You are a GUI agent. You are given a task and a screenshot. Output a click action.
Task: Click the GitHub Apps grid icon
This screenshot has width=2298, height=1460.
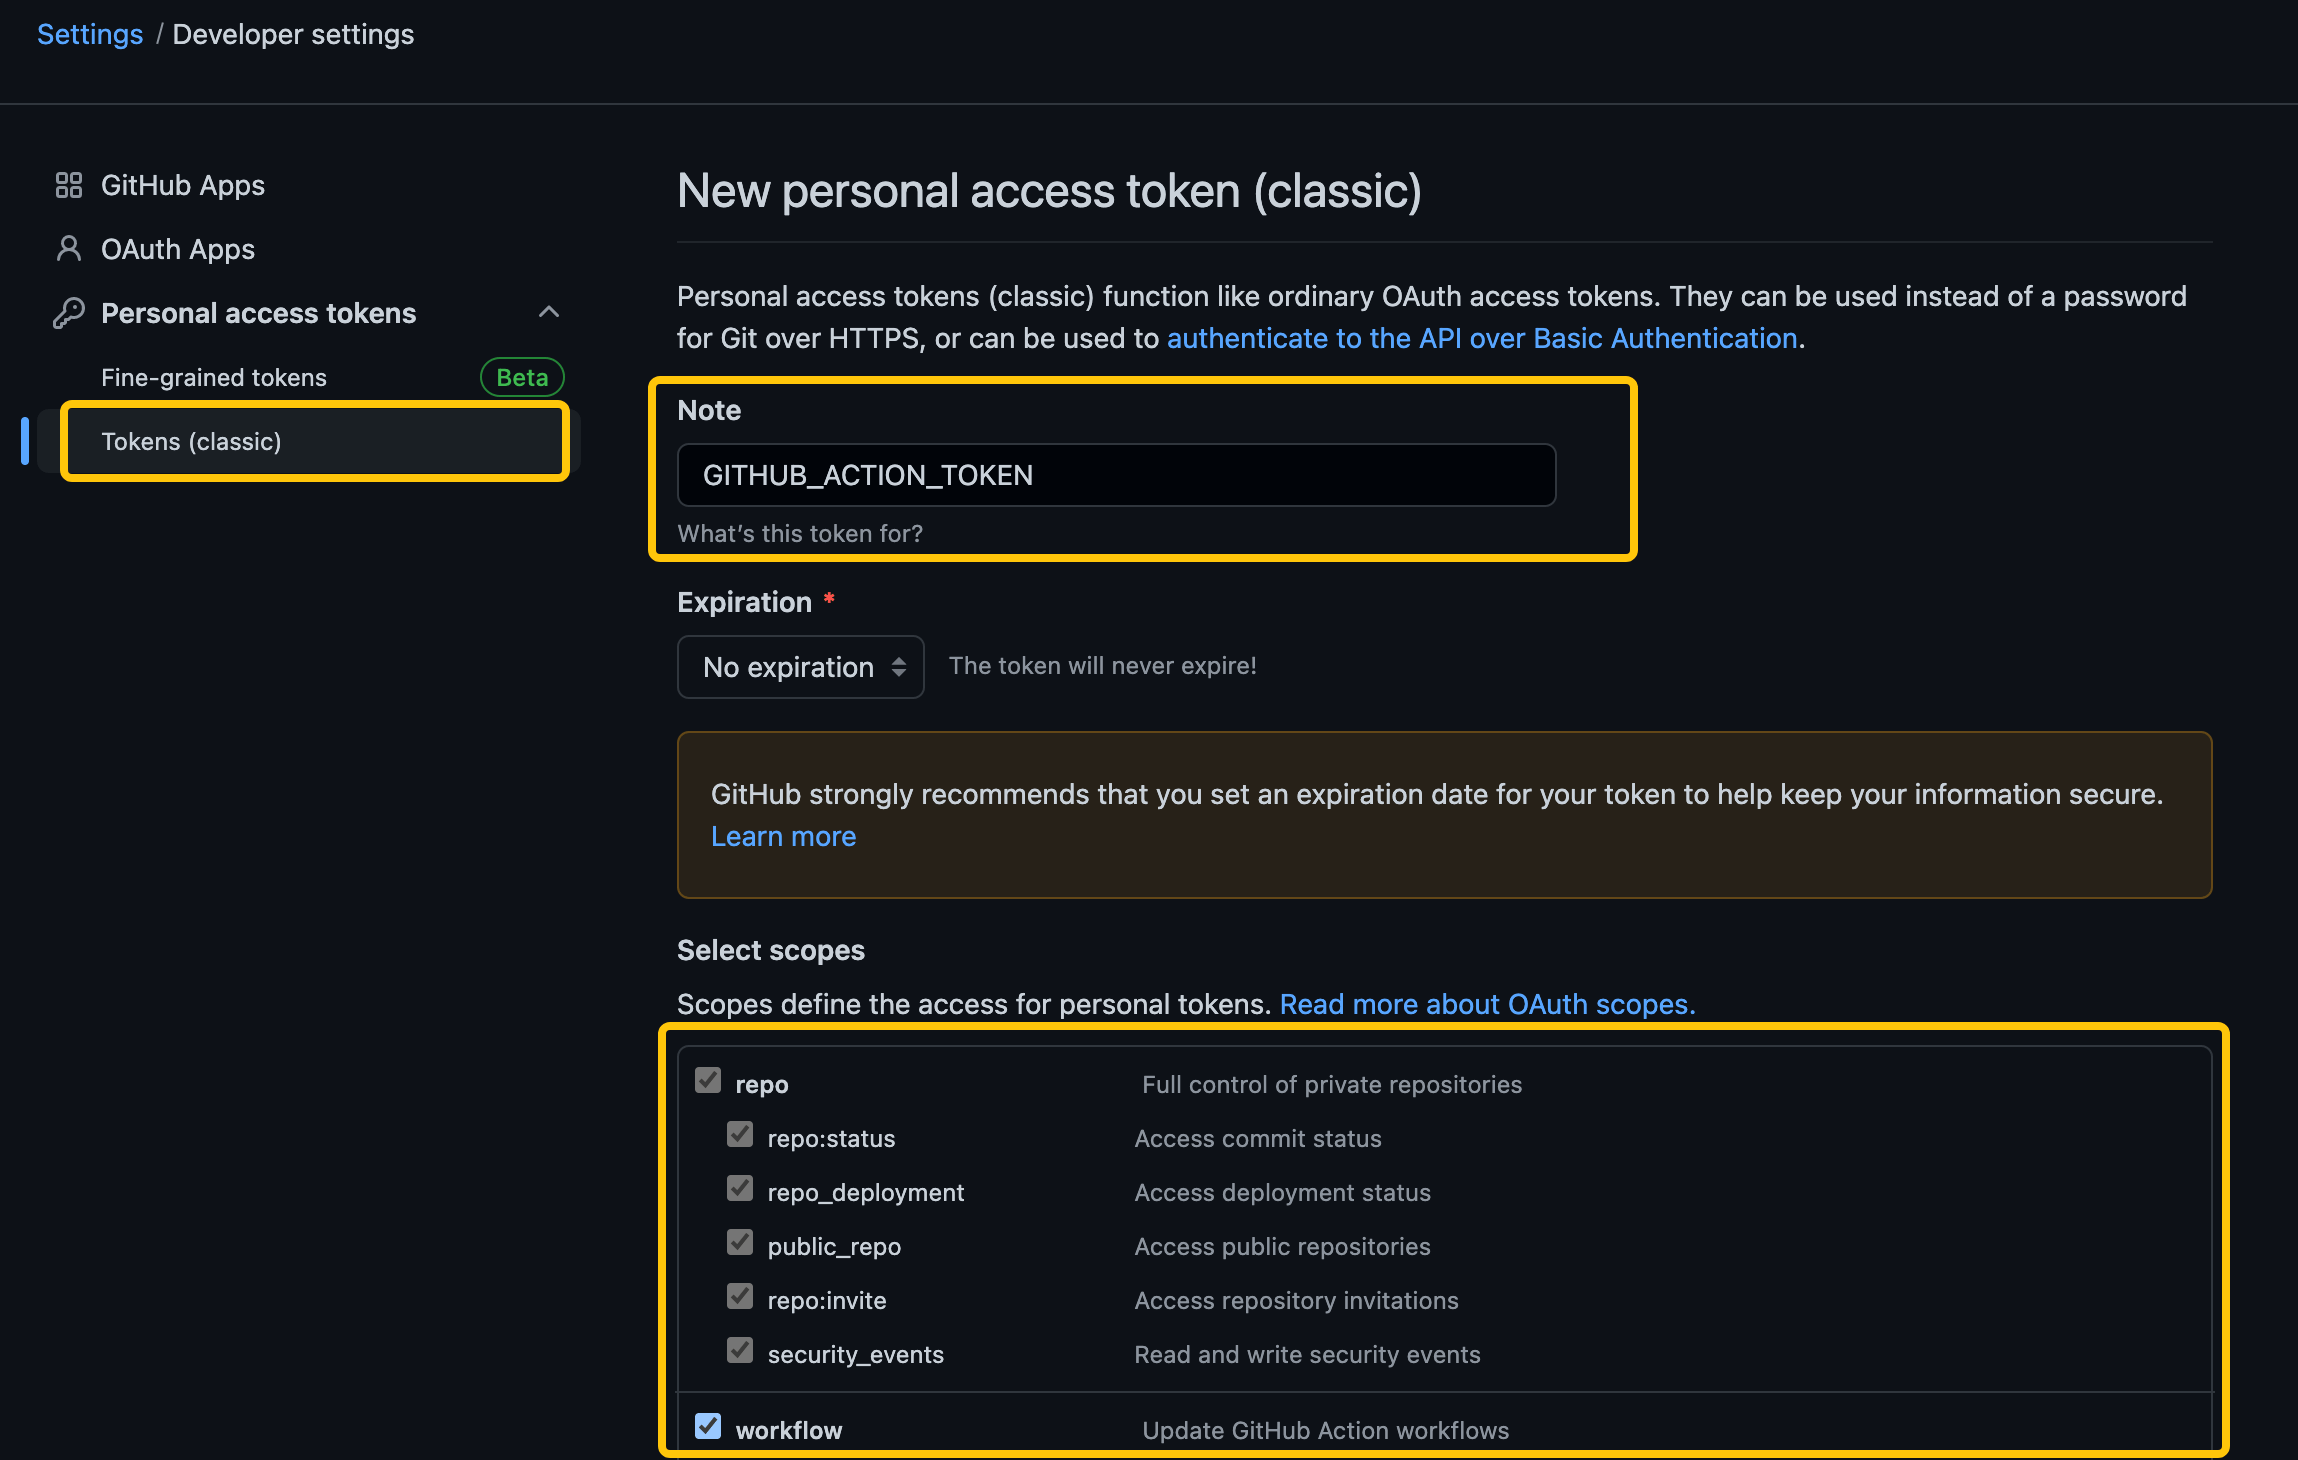[68, 184]
